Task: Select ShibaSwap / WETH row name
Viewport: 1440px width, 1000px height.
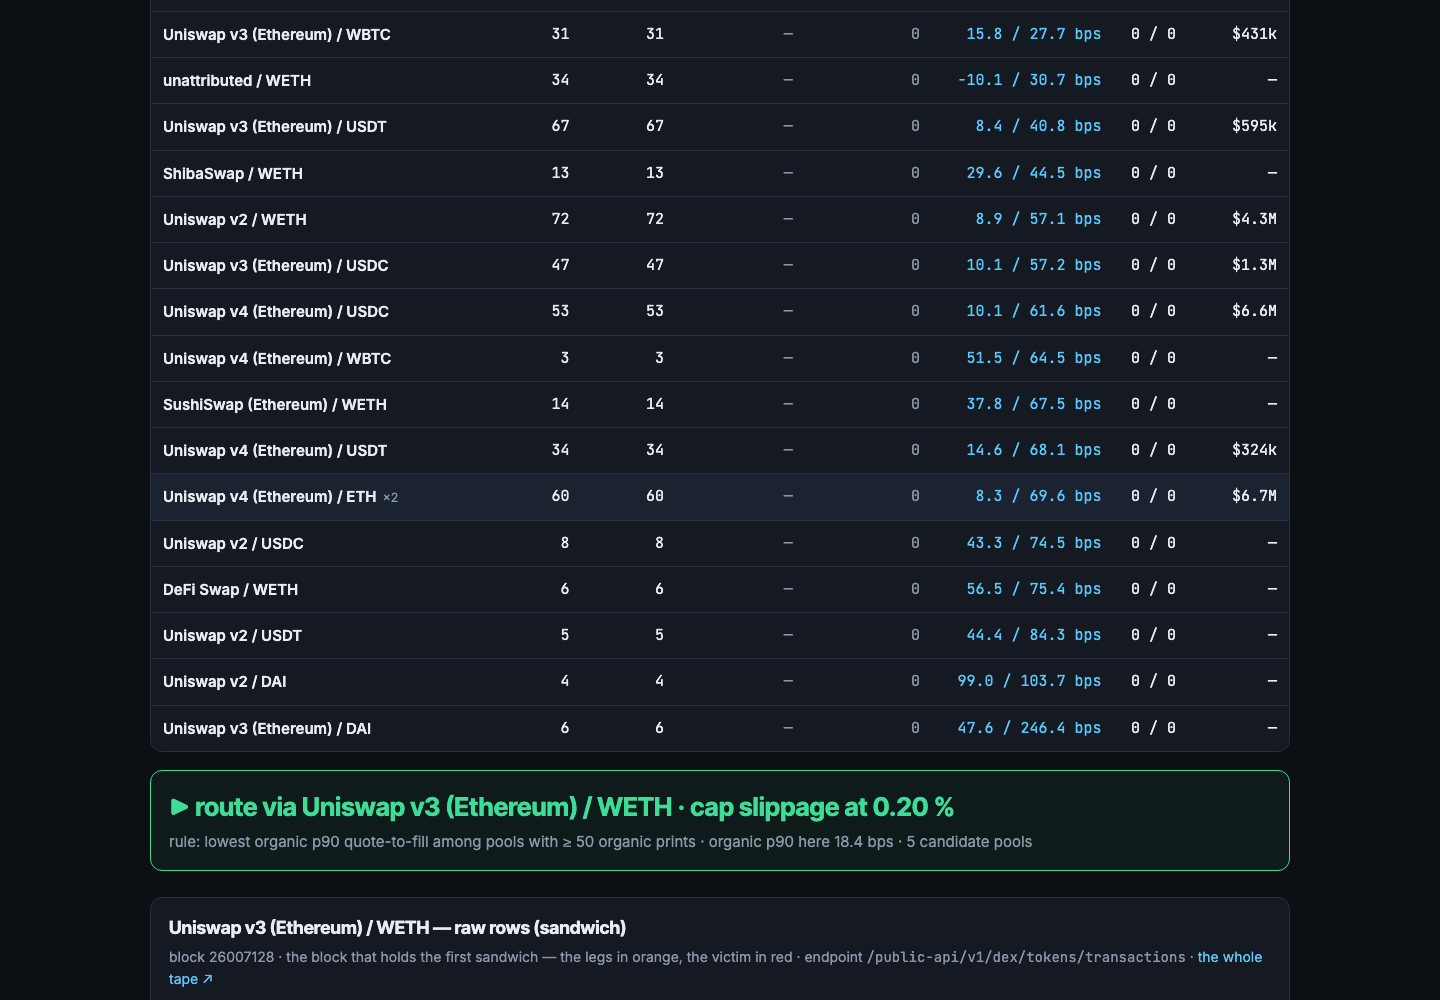Action: tap(233, 174)
